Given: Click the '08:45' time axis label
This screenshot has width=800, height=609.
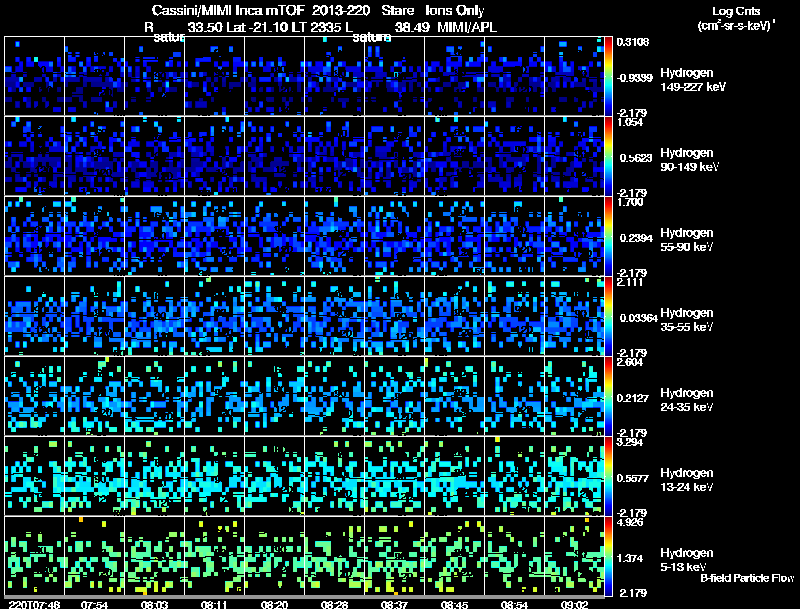Looking at the screenshot, I should 454,604.
